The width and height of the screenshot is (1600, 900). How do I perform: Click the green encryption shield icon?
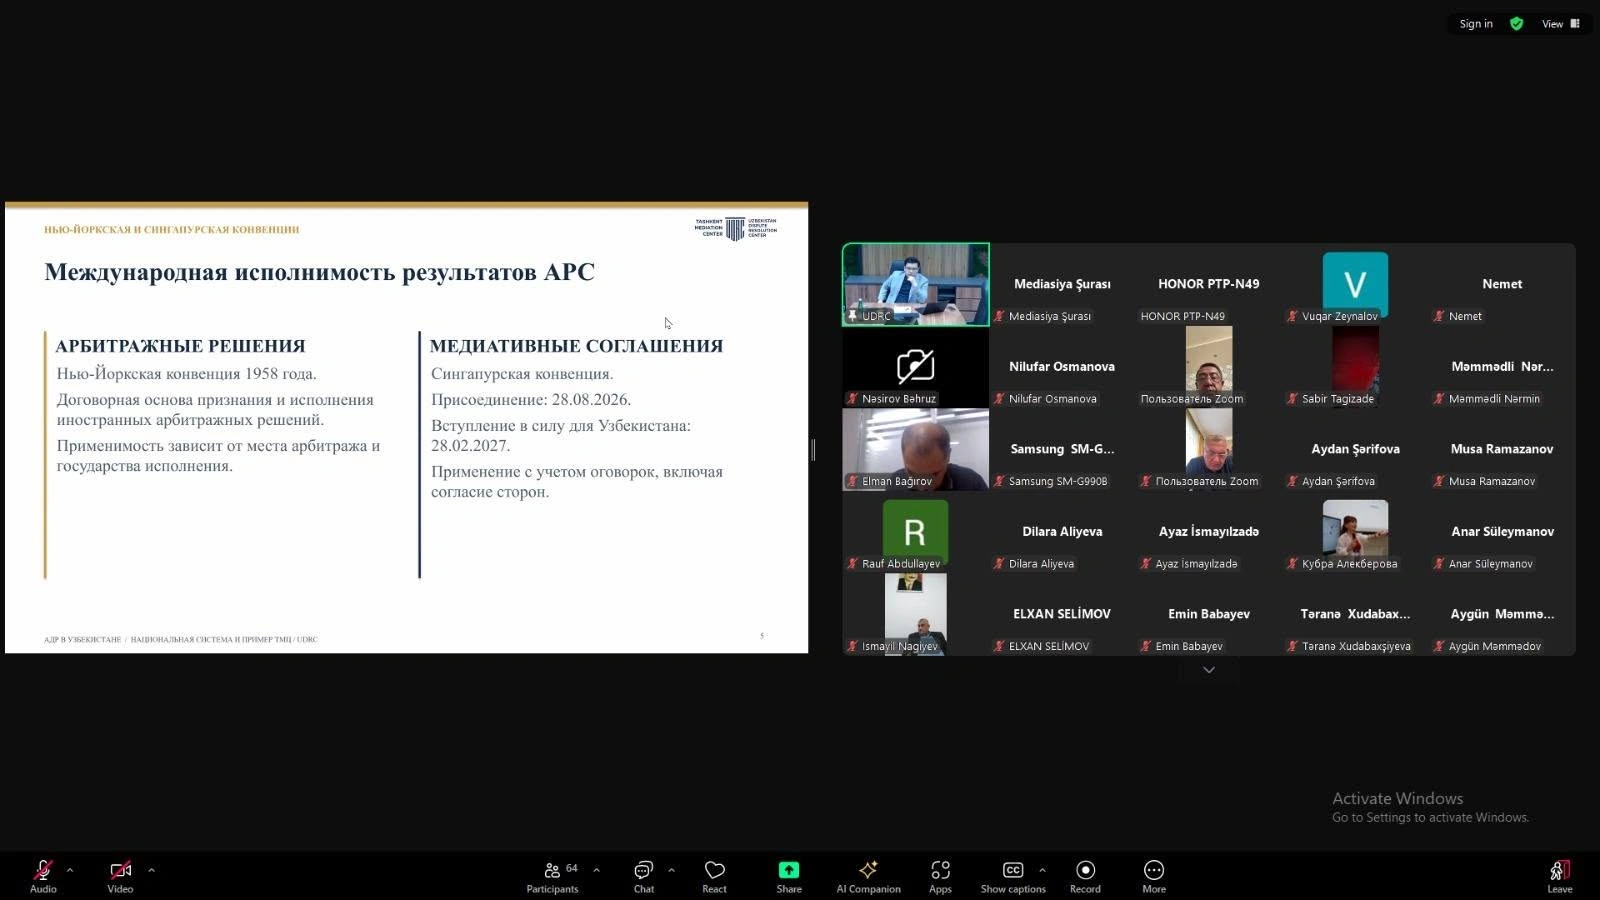[x=1516, y=24]
